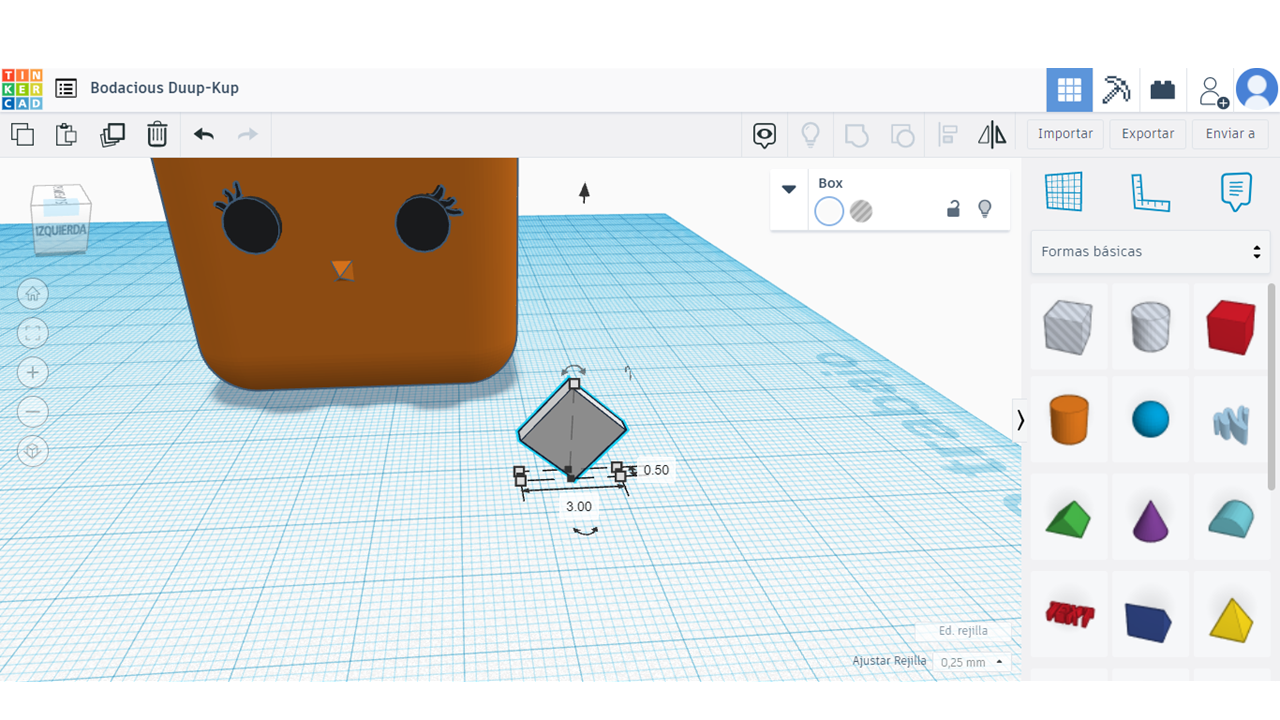Collapse the Box inspector panel
This screenshot has width=1280, height=720.
[789, 189]
